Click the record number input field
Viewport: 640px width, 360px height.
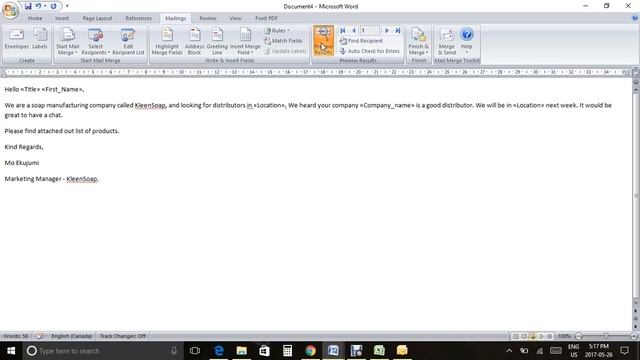pyautogui.click(x=370, y=31)
